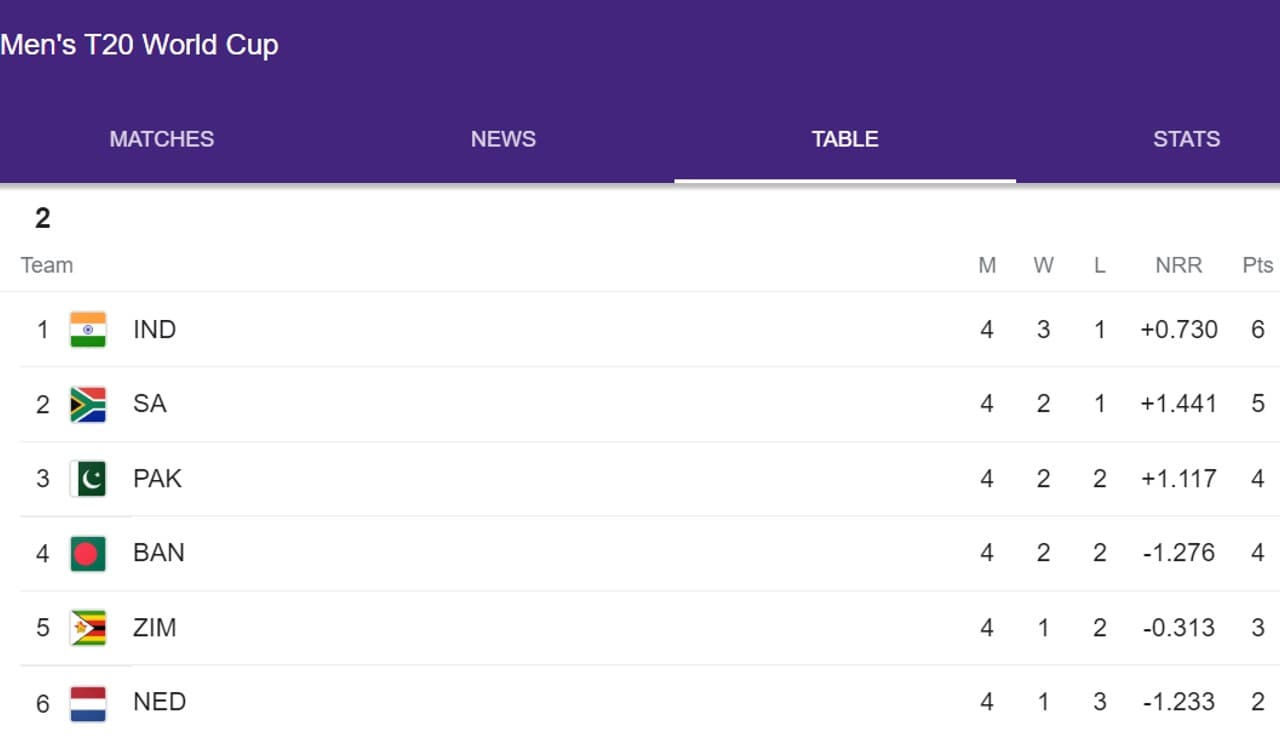Viewport: 1280px width, 738px height.
Task: Click the Men's T20 World Cup title
Action: tap(140, 45)
